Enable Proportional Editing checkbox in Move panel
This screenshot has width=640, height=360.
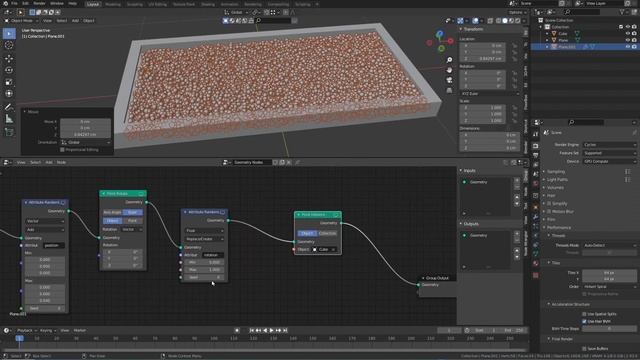(x=62, y=150)
